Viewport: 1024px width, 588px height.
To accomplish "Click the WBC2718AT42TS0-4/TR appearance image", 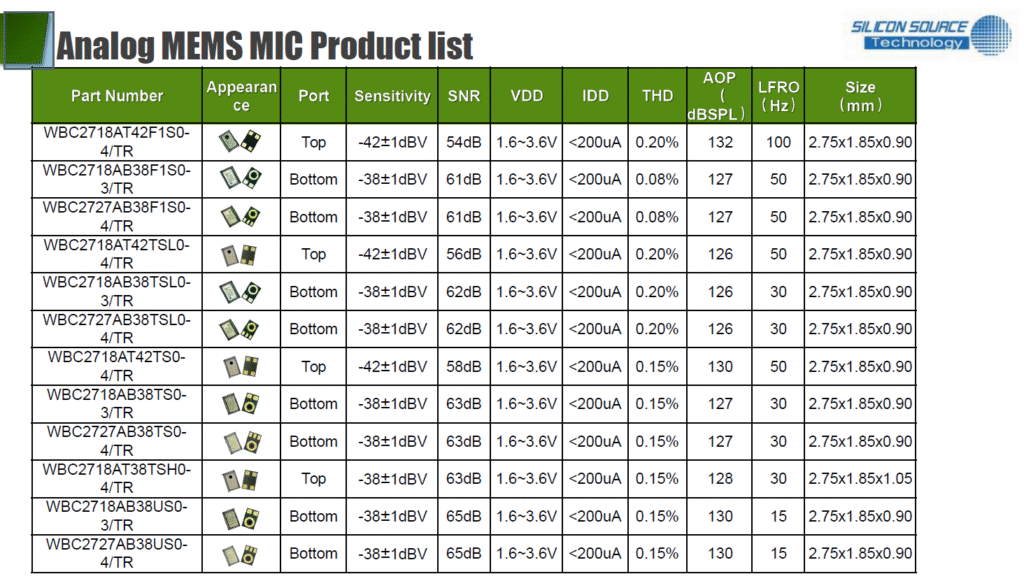I will click(240, 367).
